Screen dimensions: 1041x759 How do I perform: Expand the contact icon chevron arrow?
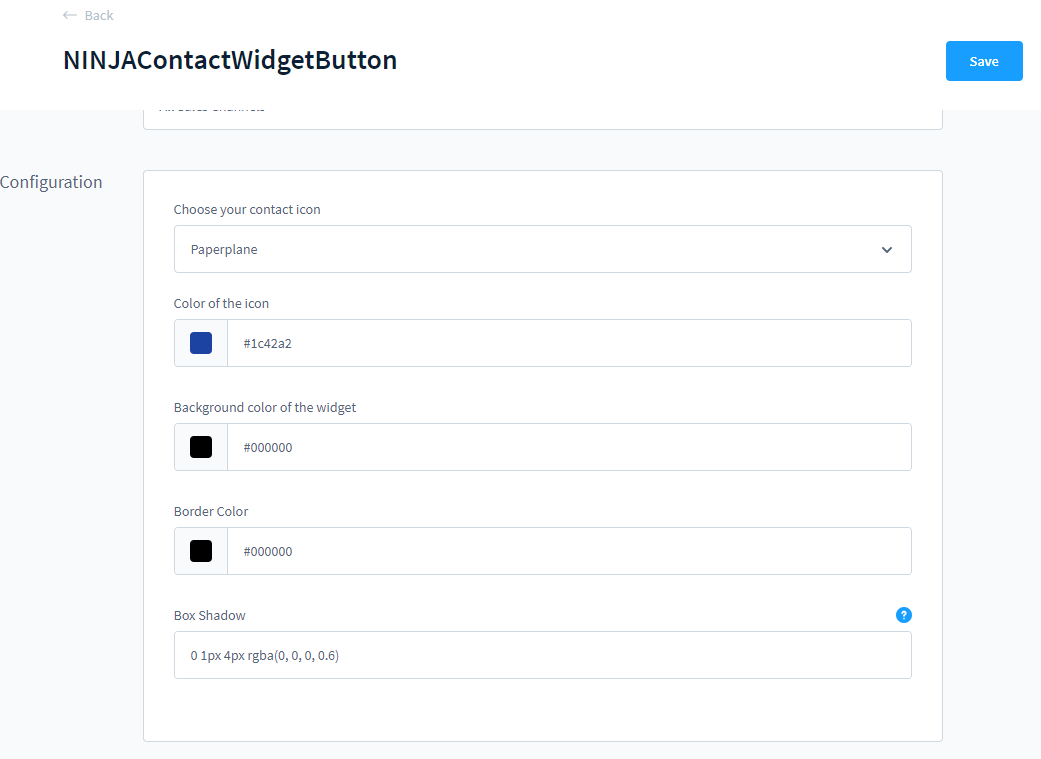[886, 250]
